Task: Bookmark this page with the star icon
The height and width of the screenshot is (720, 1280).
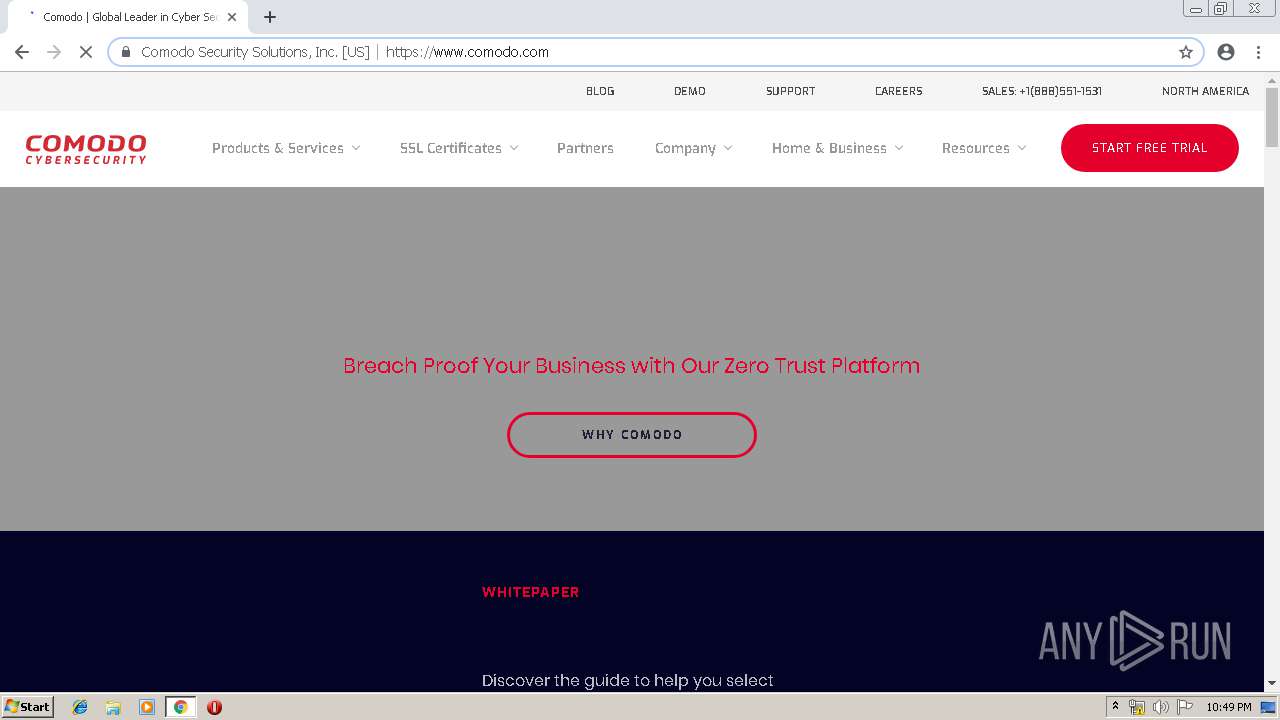Action: coord(1186,52)
